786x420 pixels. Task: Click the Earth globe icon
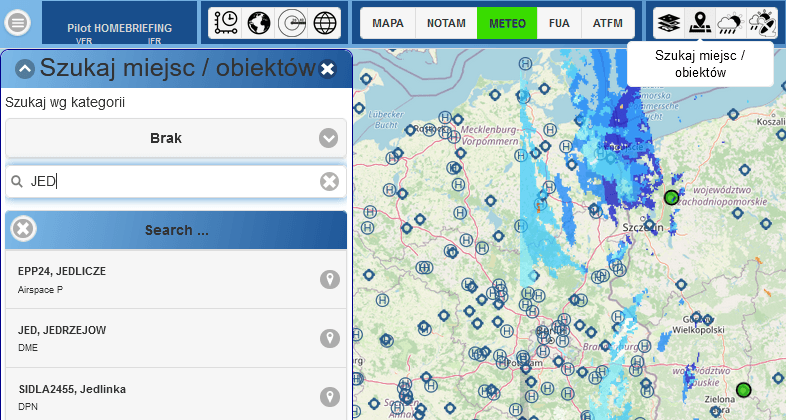tap(259, 23)
